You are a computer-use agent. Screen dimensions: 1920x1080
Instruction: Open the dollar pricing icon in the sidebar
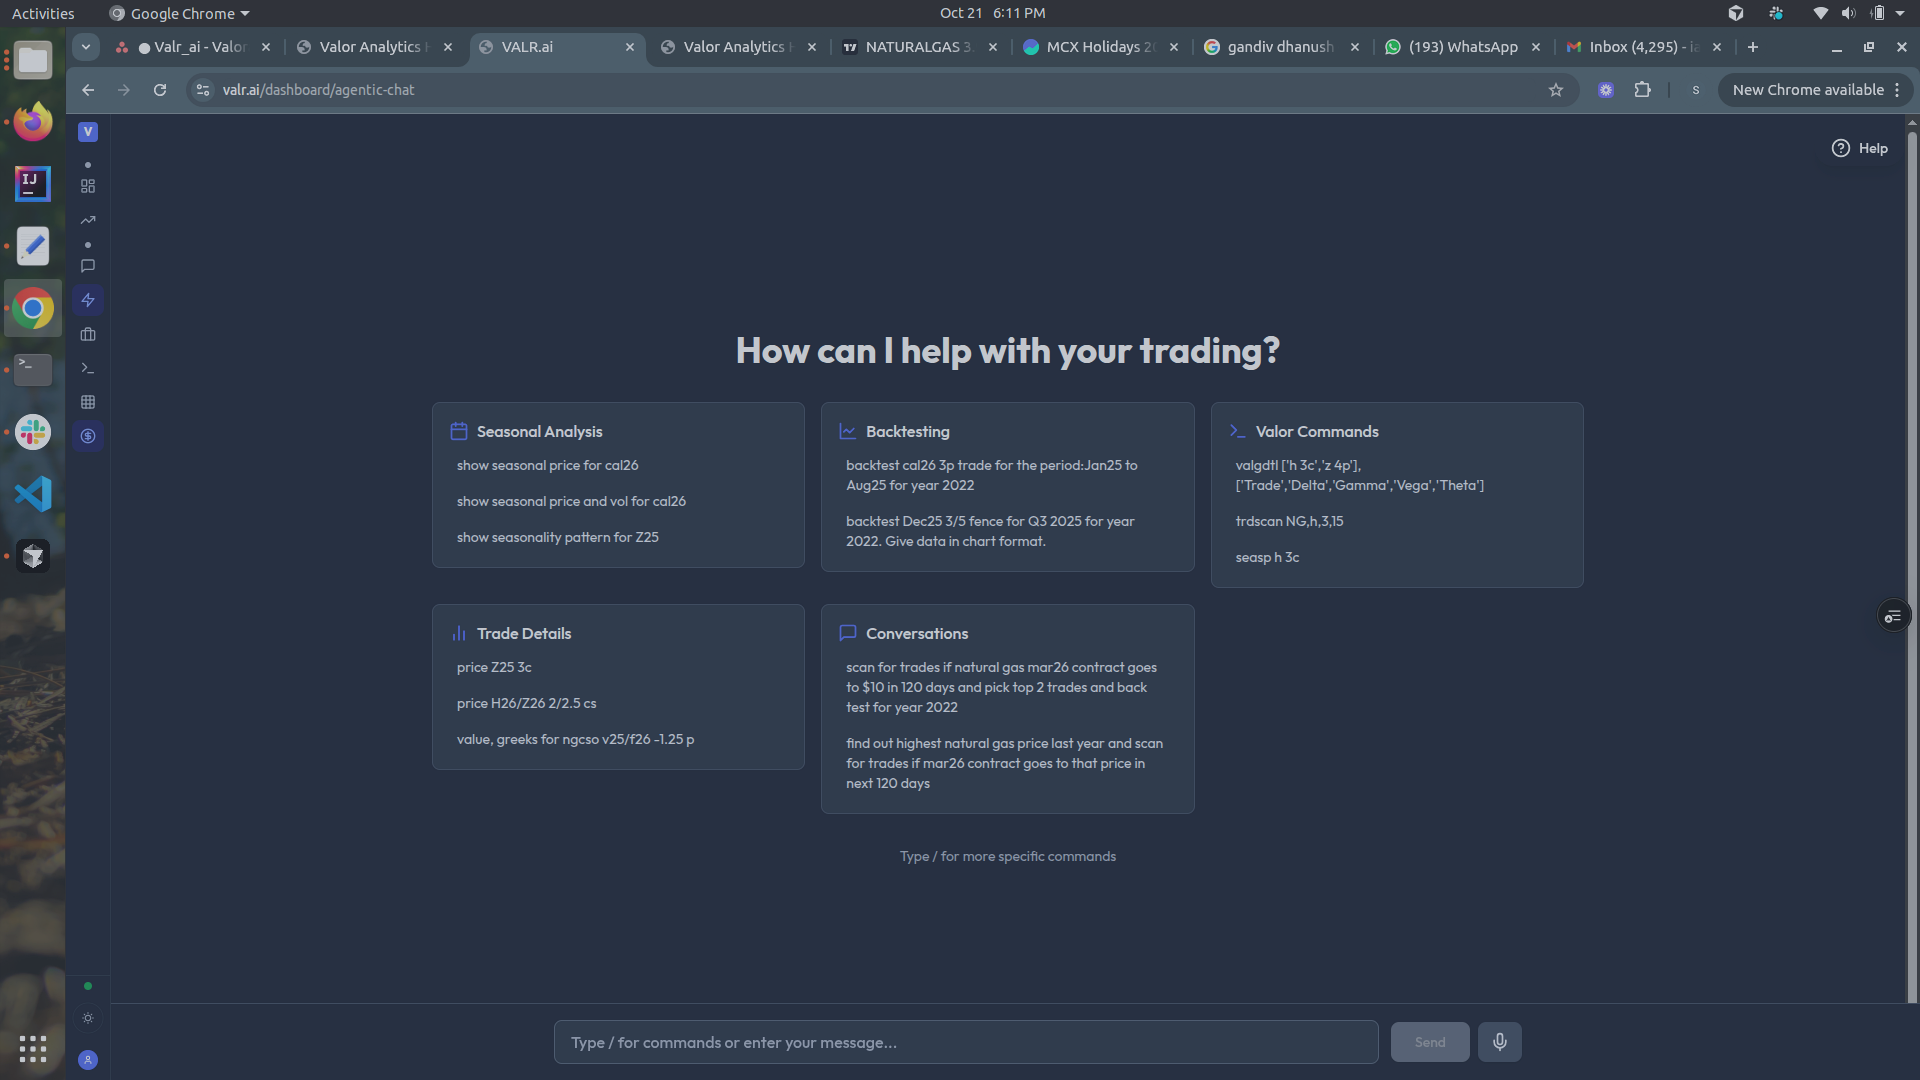88,436
